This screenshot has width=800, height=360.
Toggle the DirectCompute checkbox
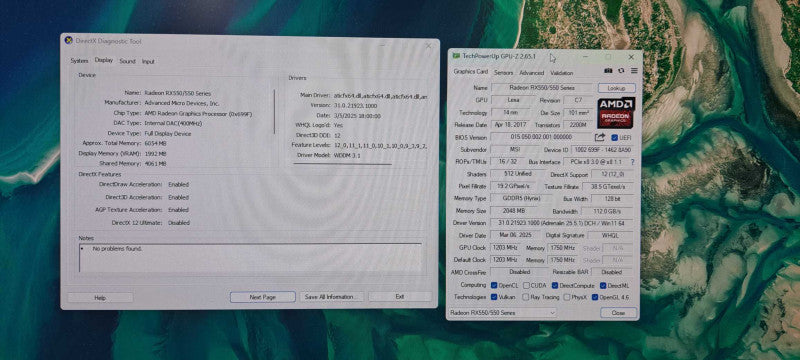click(555, 285)
